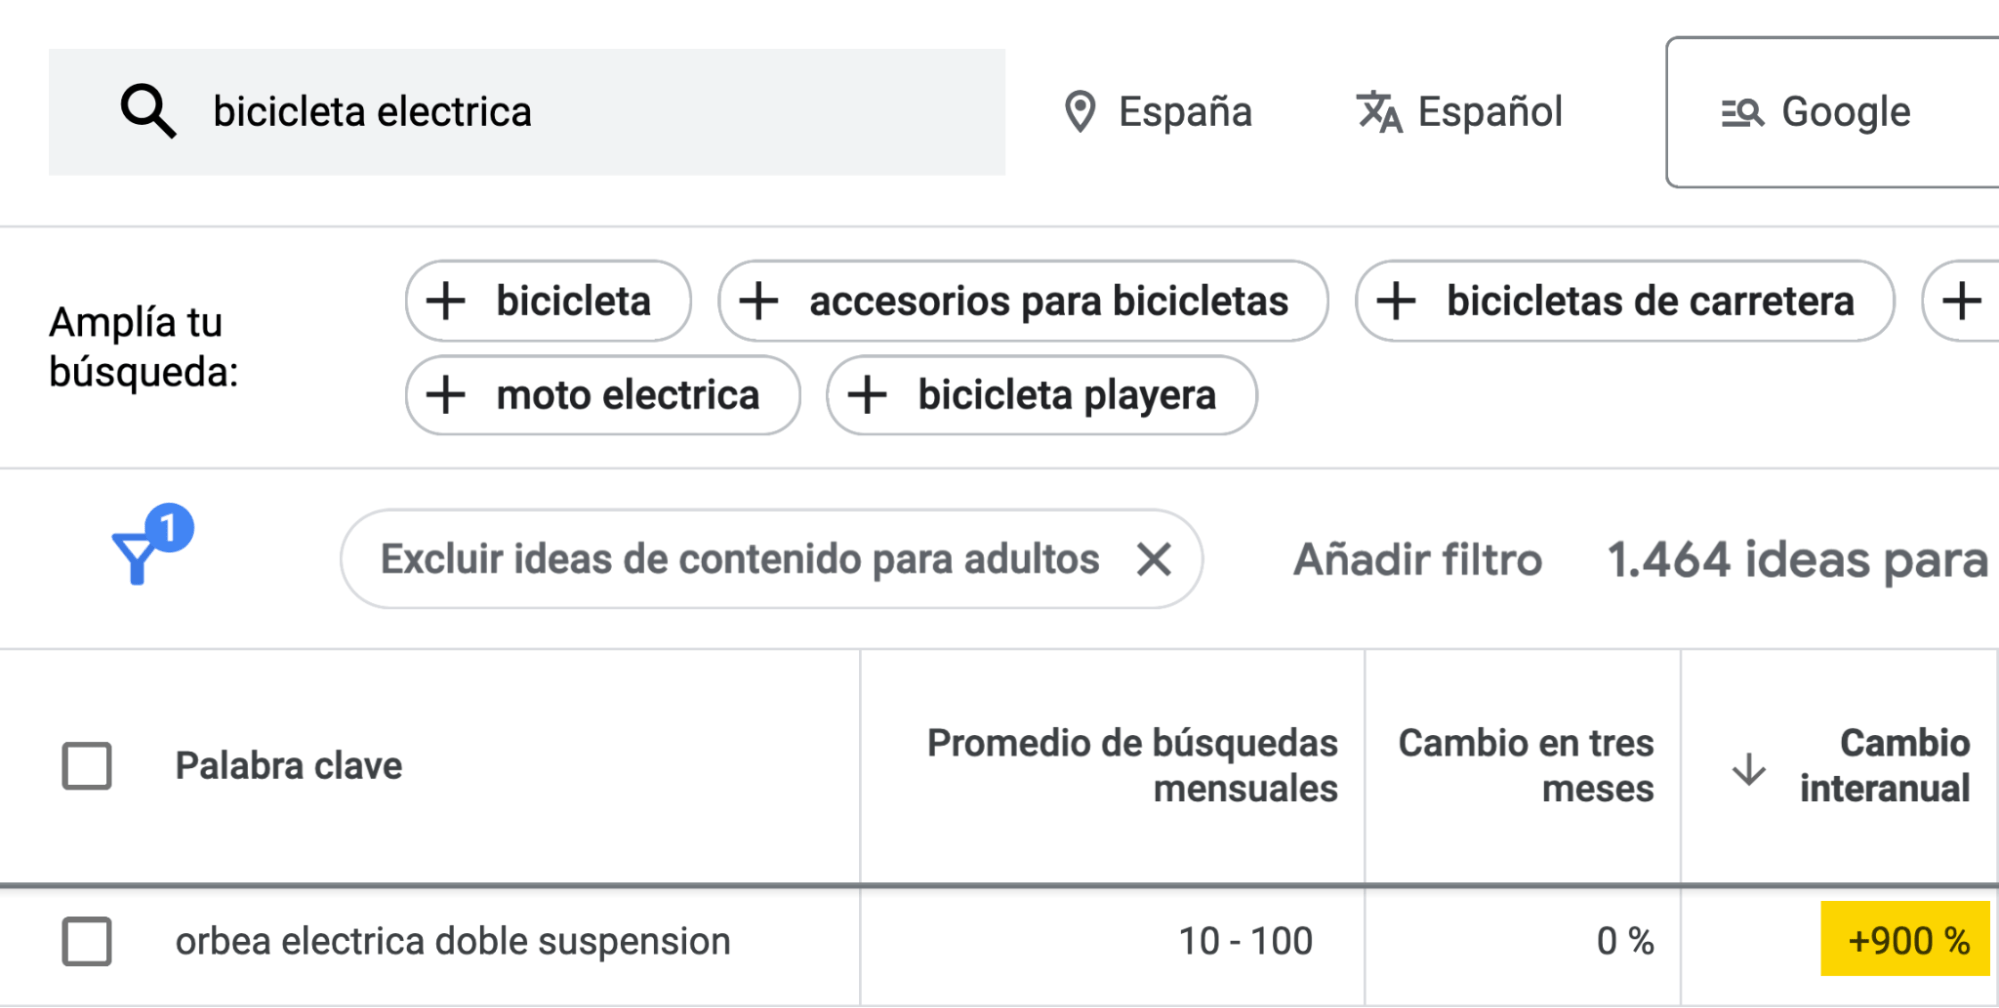The image size is (1999, 1008).
Task: Change the location from España
Action: [1186, 111]
